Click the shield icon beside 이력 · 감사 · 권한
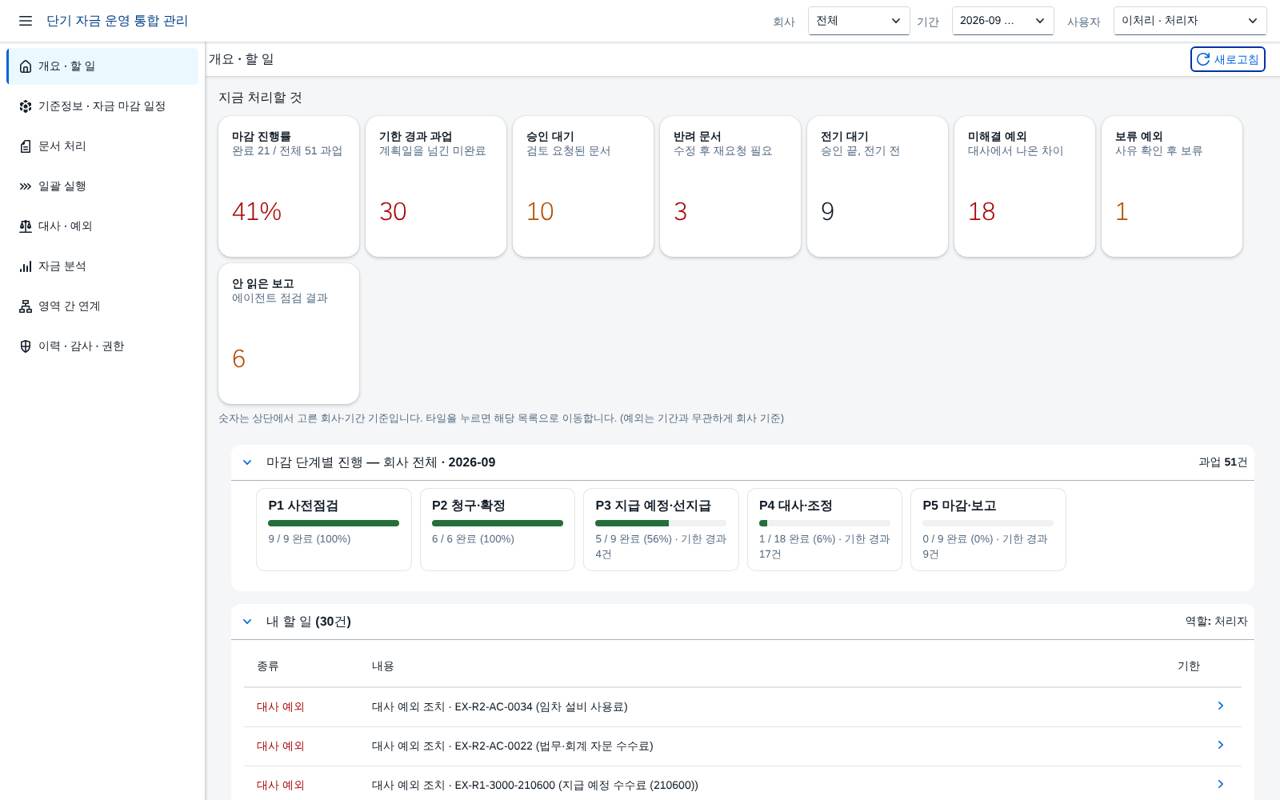The width and height of the screenshot is (1280, 800). pos(25,346)
